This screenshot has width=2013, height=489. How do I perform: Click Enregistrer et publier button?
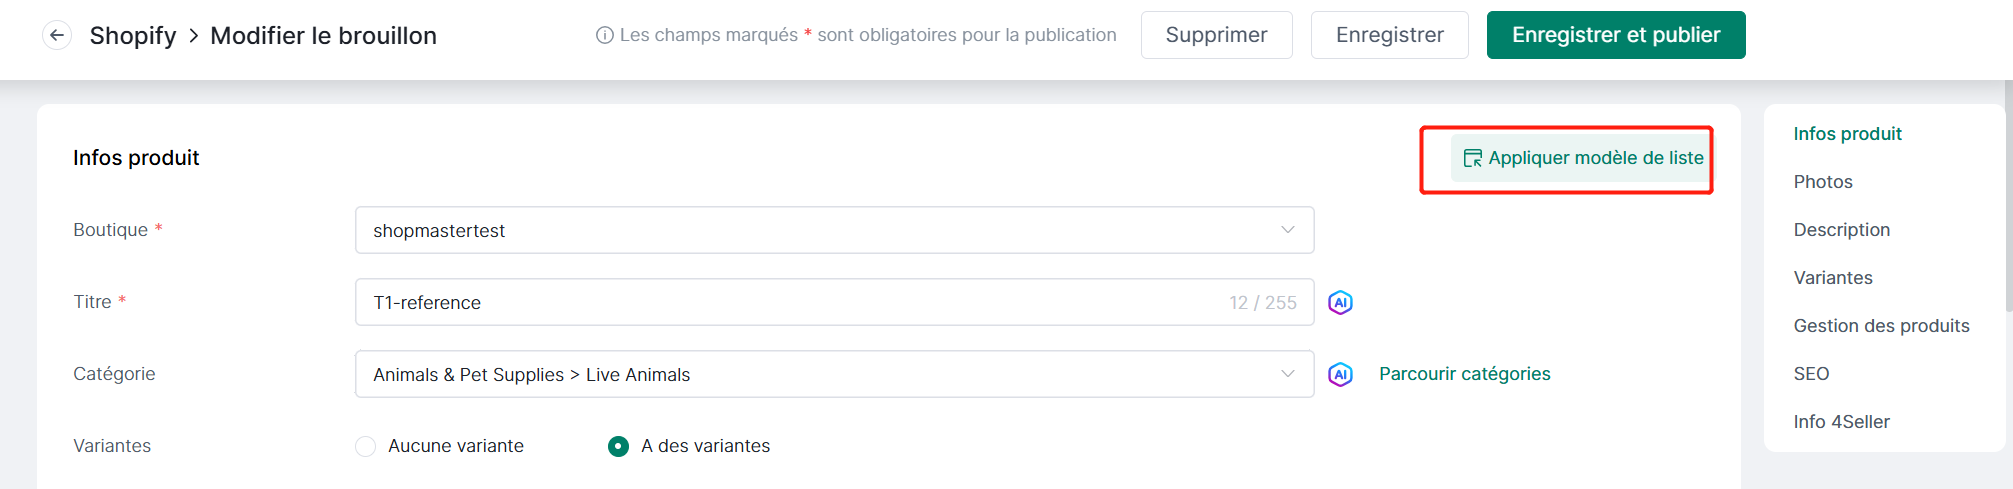coord(1616,35)
